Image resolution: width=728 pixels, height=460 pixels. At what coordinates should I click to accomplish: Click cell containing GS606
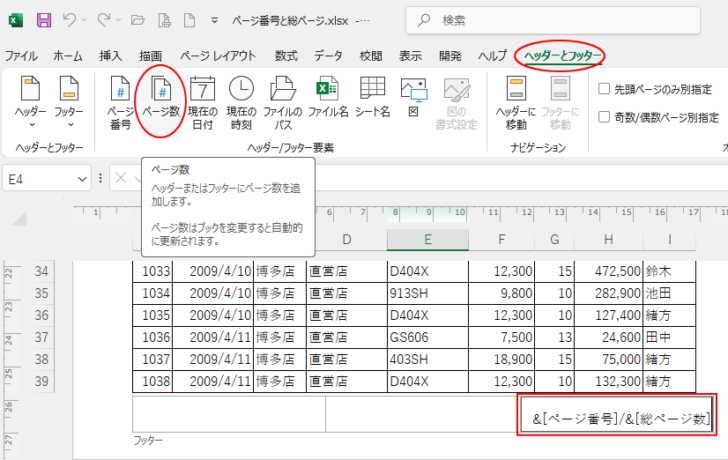[428, 337]
